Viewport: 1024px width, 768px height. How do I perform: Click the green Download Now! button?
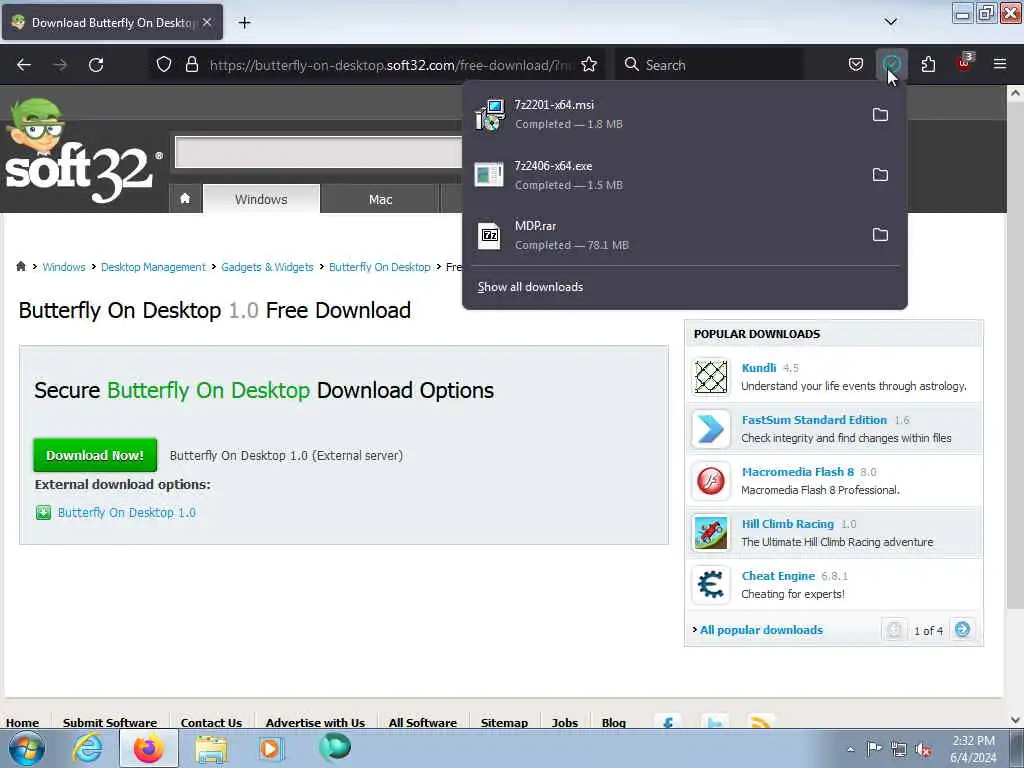(95, 455)
